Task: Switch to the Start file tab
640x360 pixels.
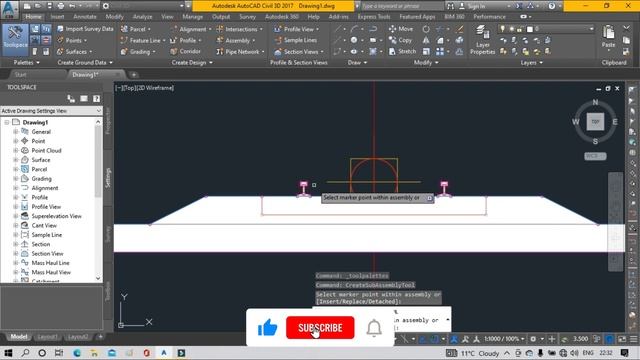Action: pos(20,75)
